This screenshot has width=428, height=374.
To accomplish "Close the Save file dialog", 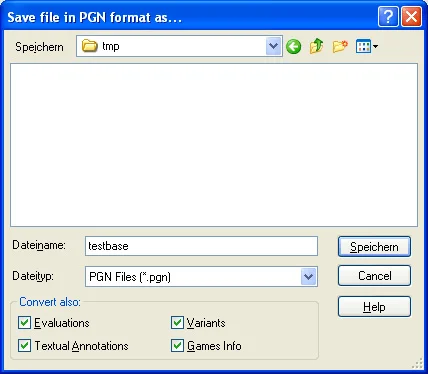I will click(x=411, y=16).
